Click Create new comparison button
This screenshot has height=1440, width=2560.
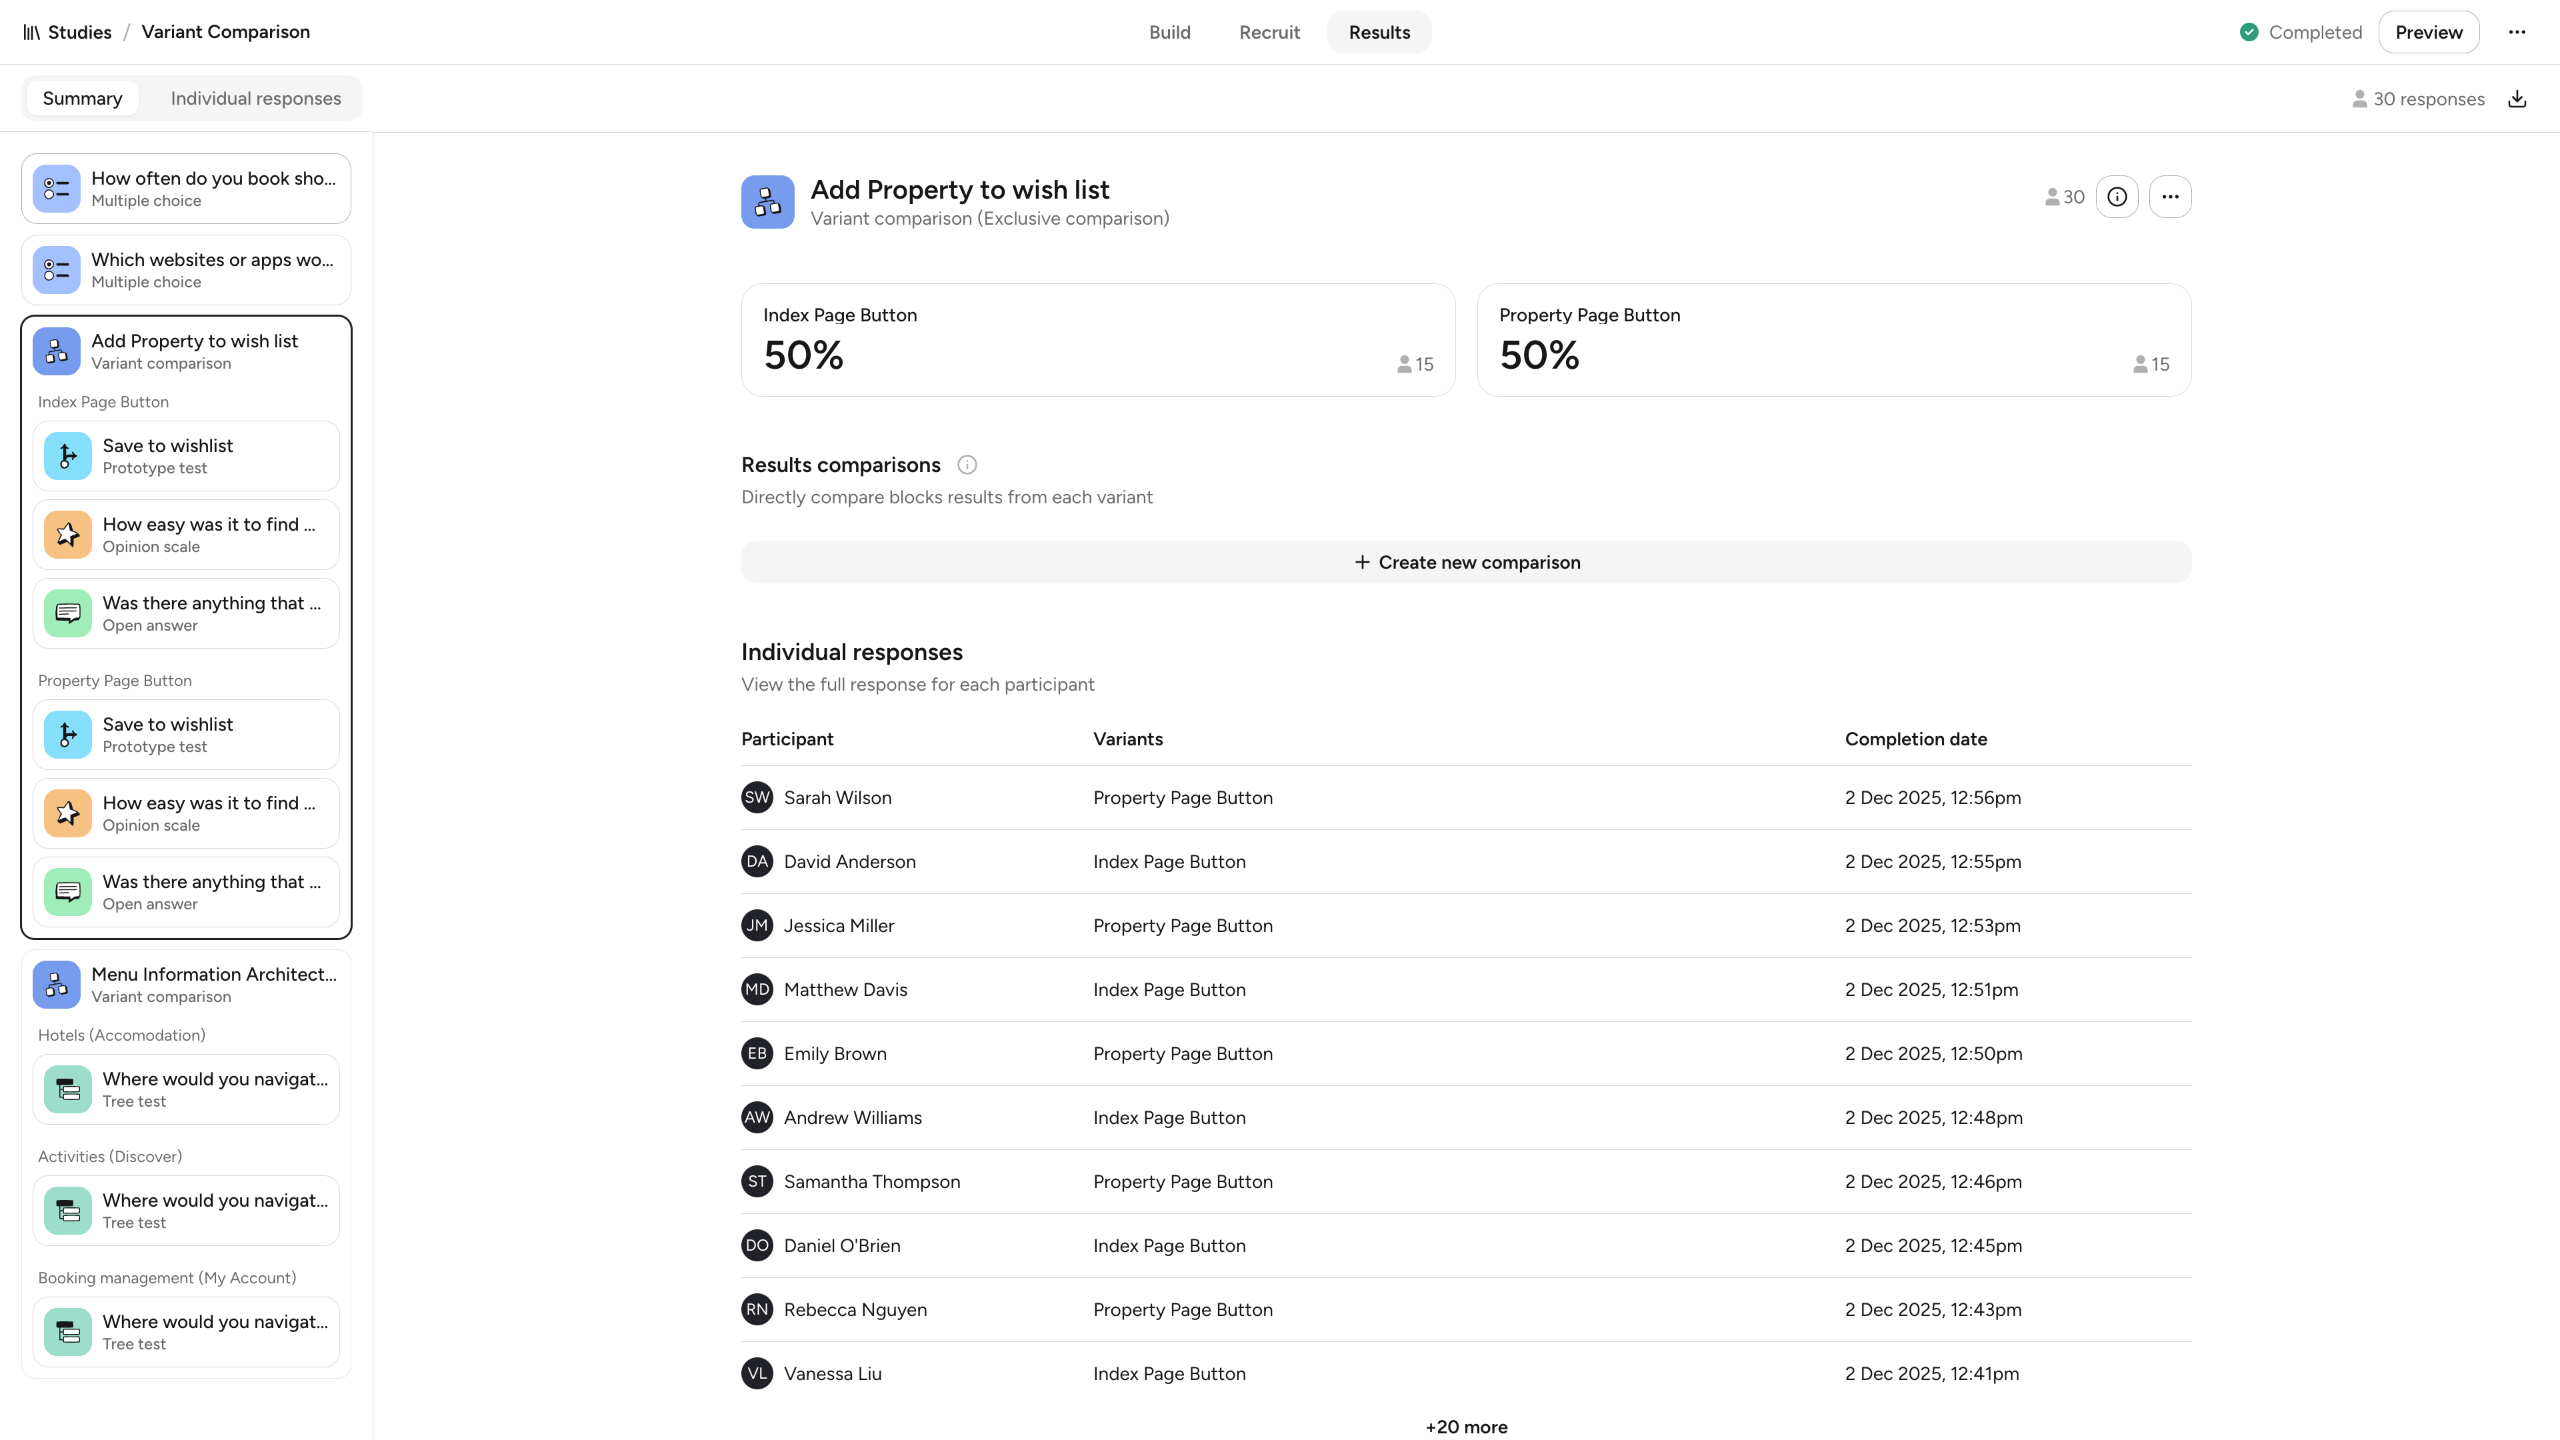coord(1466,562)
